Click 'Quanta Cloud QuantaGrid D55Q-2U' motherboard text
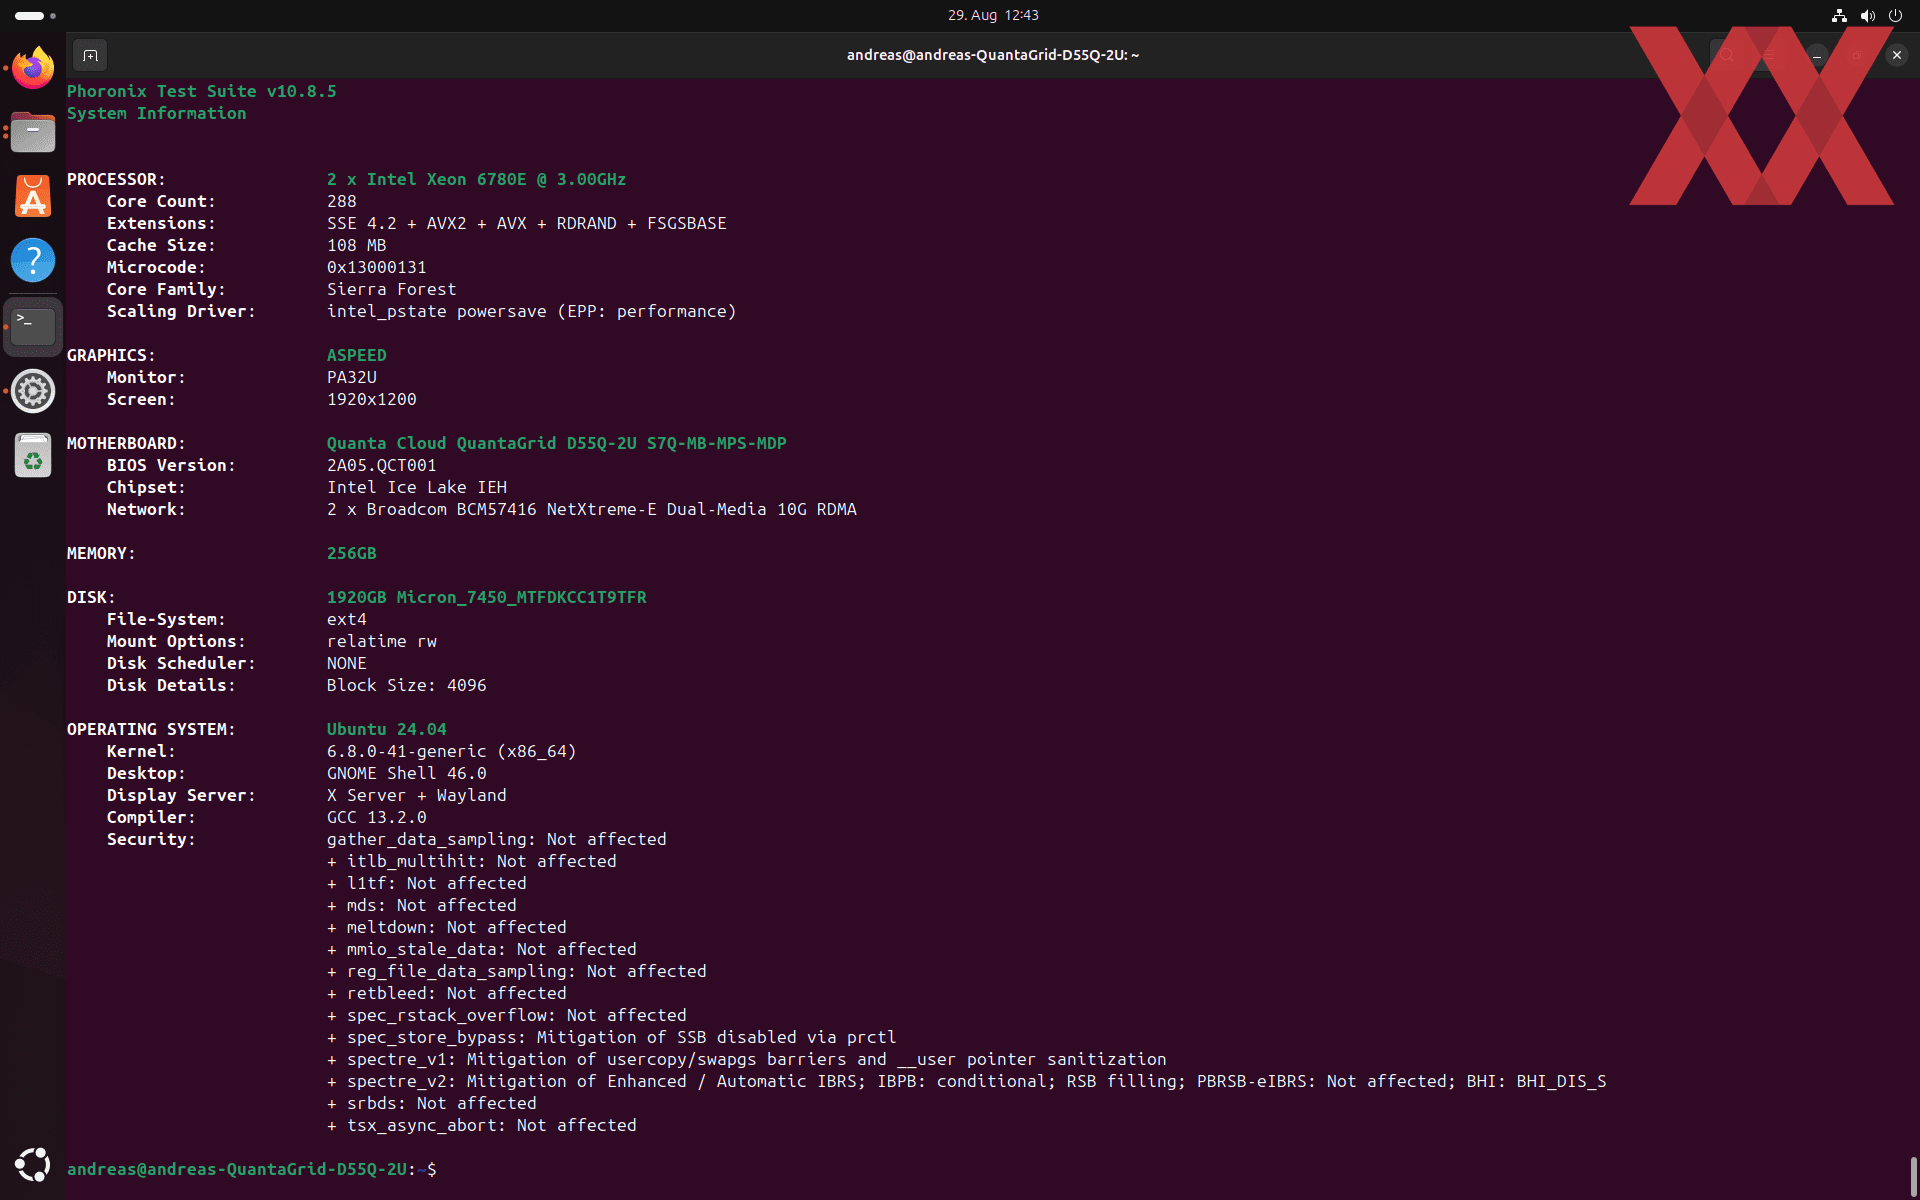This screenshot has width=1920, height=1200. (482, 443)
